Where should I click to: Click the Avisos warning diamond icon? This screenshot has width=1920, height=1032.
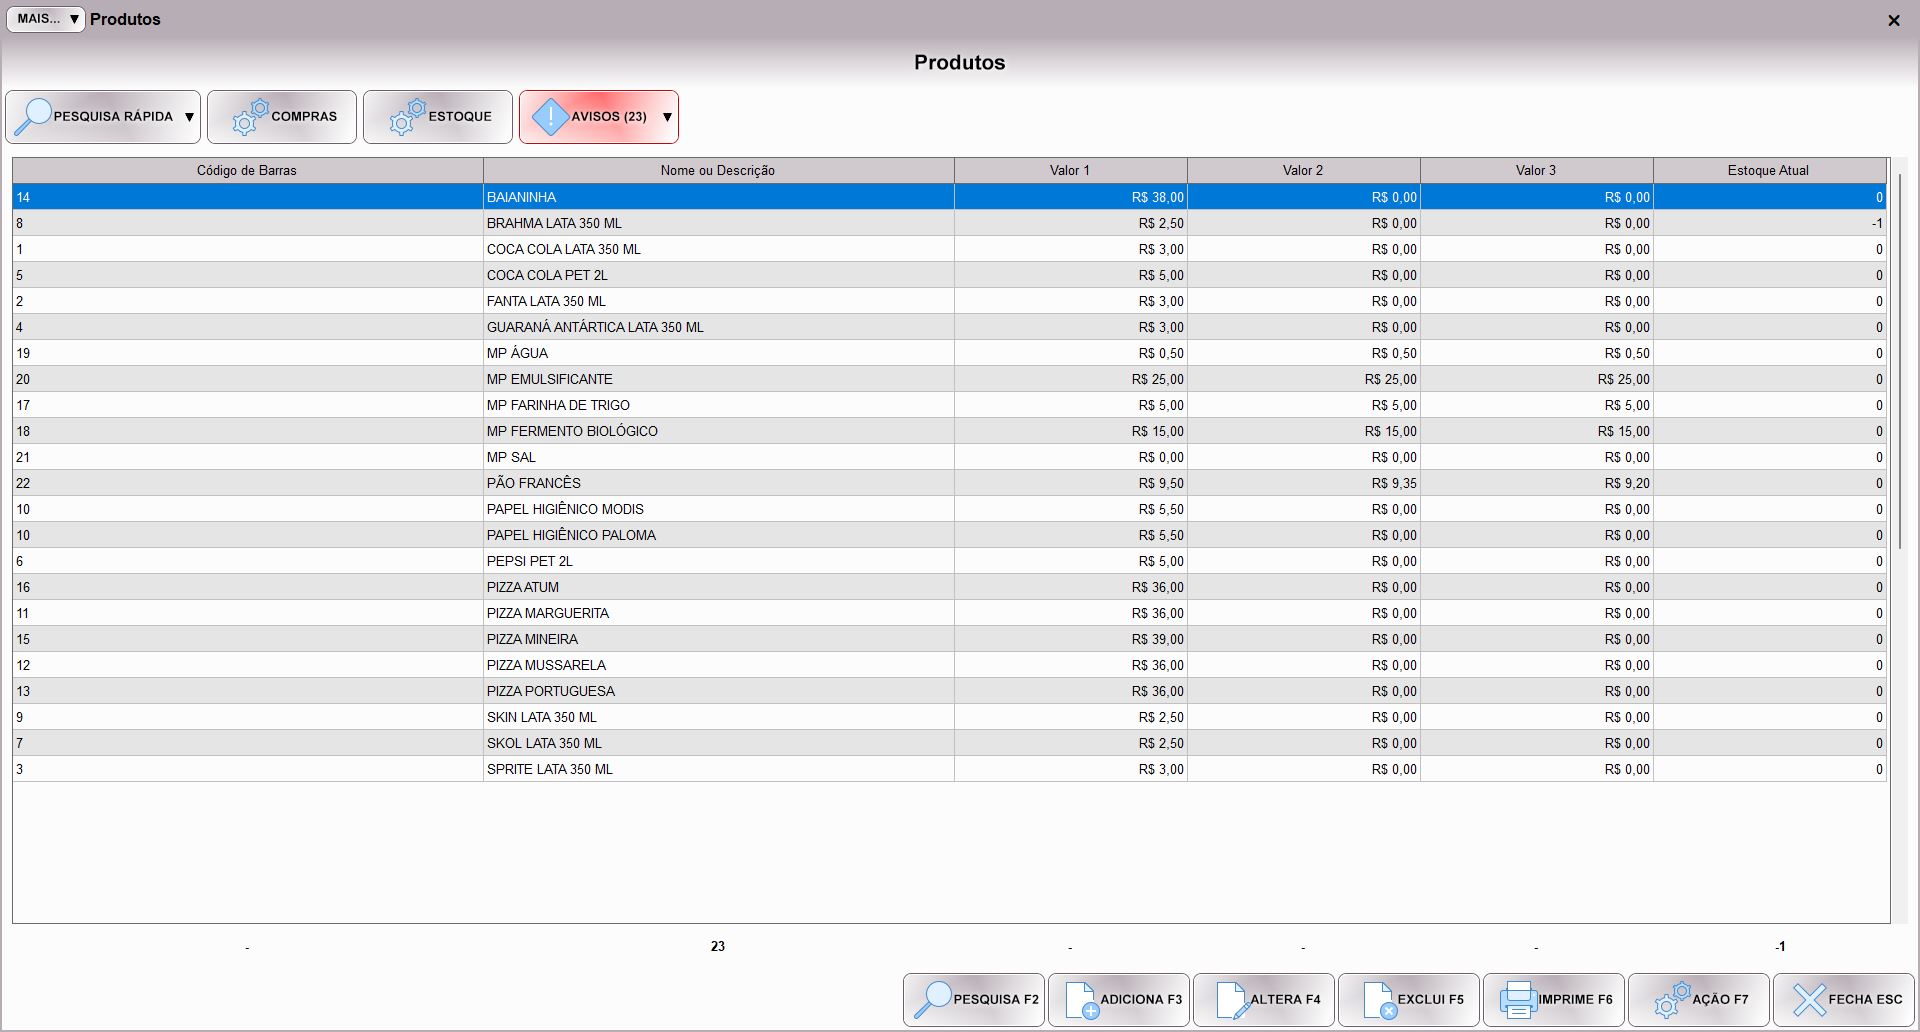pyautogui.click(x=550, y=117)
